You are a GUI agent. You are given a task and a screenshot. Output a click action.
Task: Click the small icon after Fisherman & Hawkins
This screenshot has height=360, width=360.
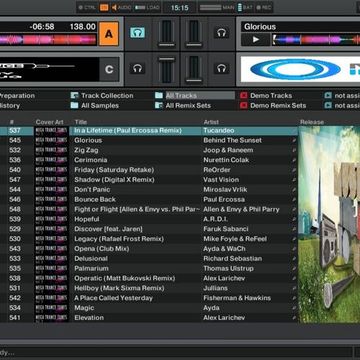pyautogui.click(x=294, y=298)
